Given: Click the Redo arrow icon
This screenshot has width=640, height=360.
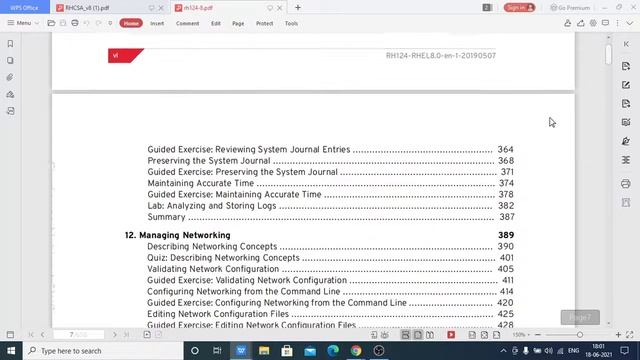Looking at the screenshot, I should (x=98, y=23).
